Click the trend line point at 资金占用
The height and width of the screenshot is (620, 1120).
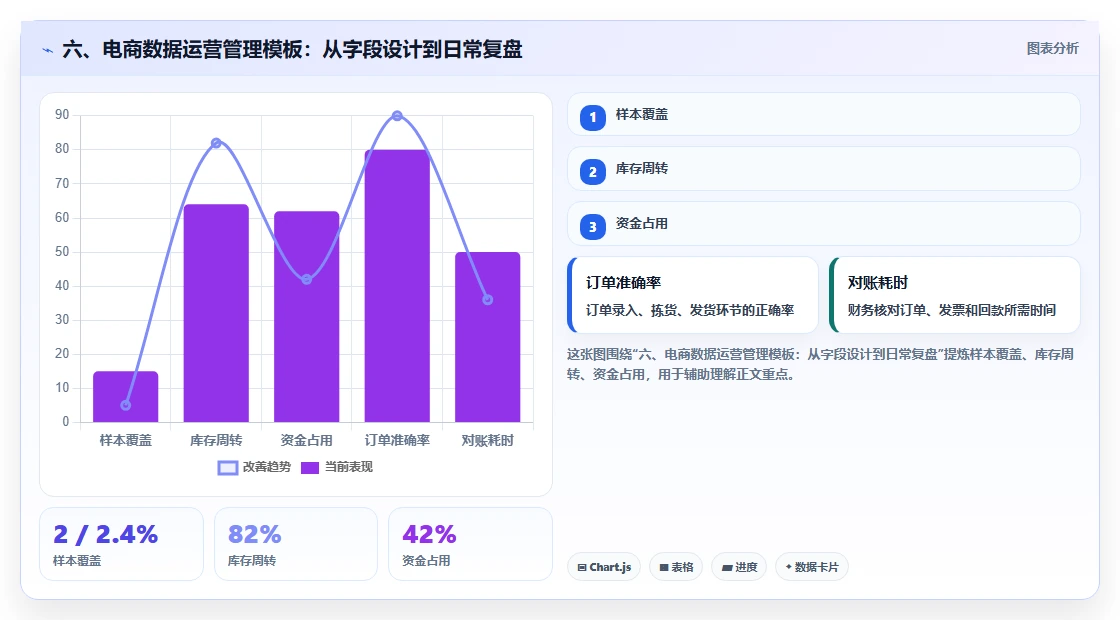[306, 279]
